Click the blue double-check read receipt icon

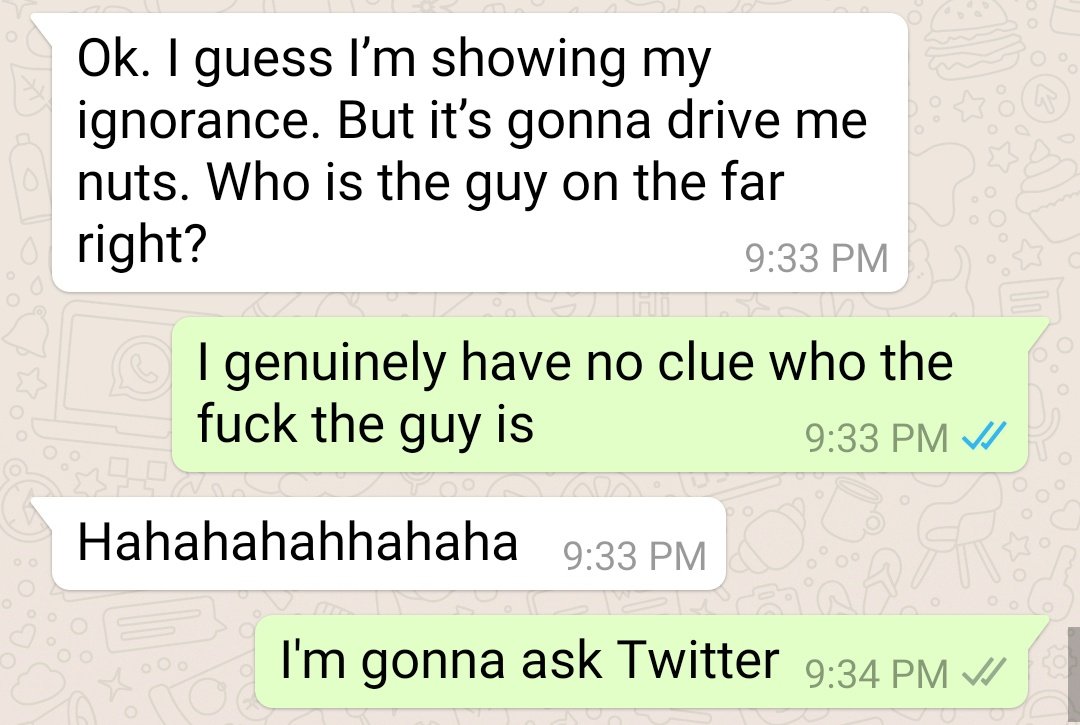[x=984, y=436]
